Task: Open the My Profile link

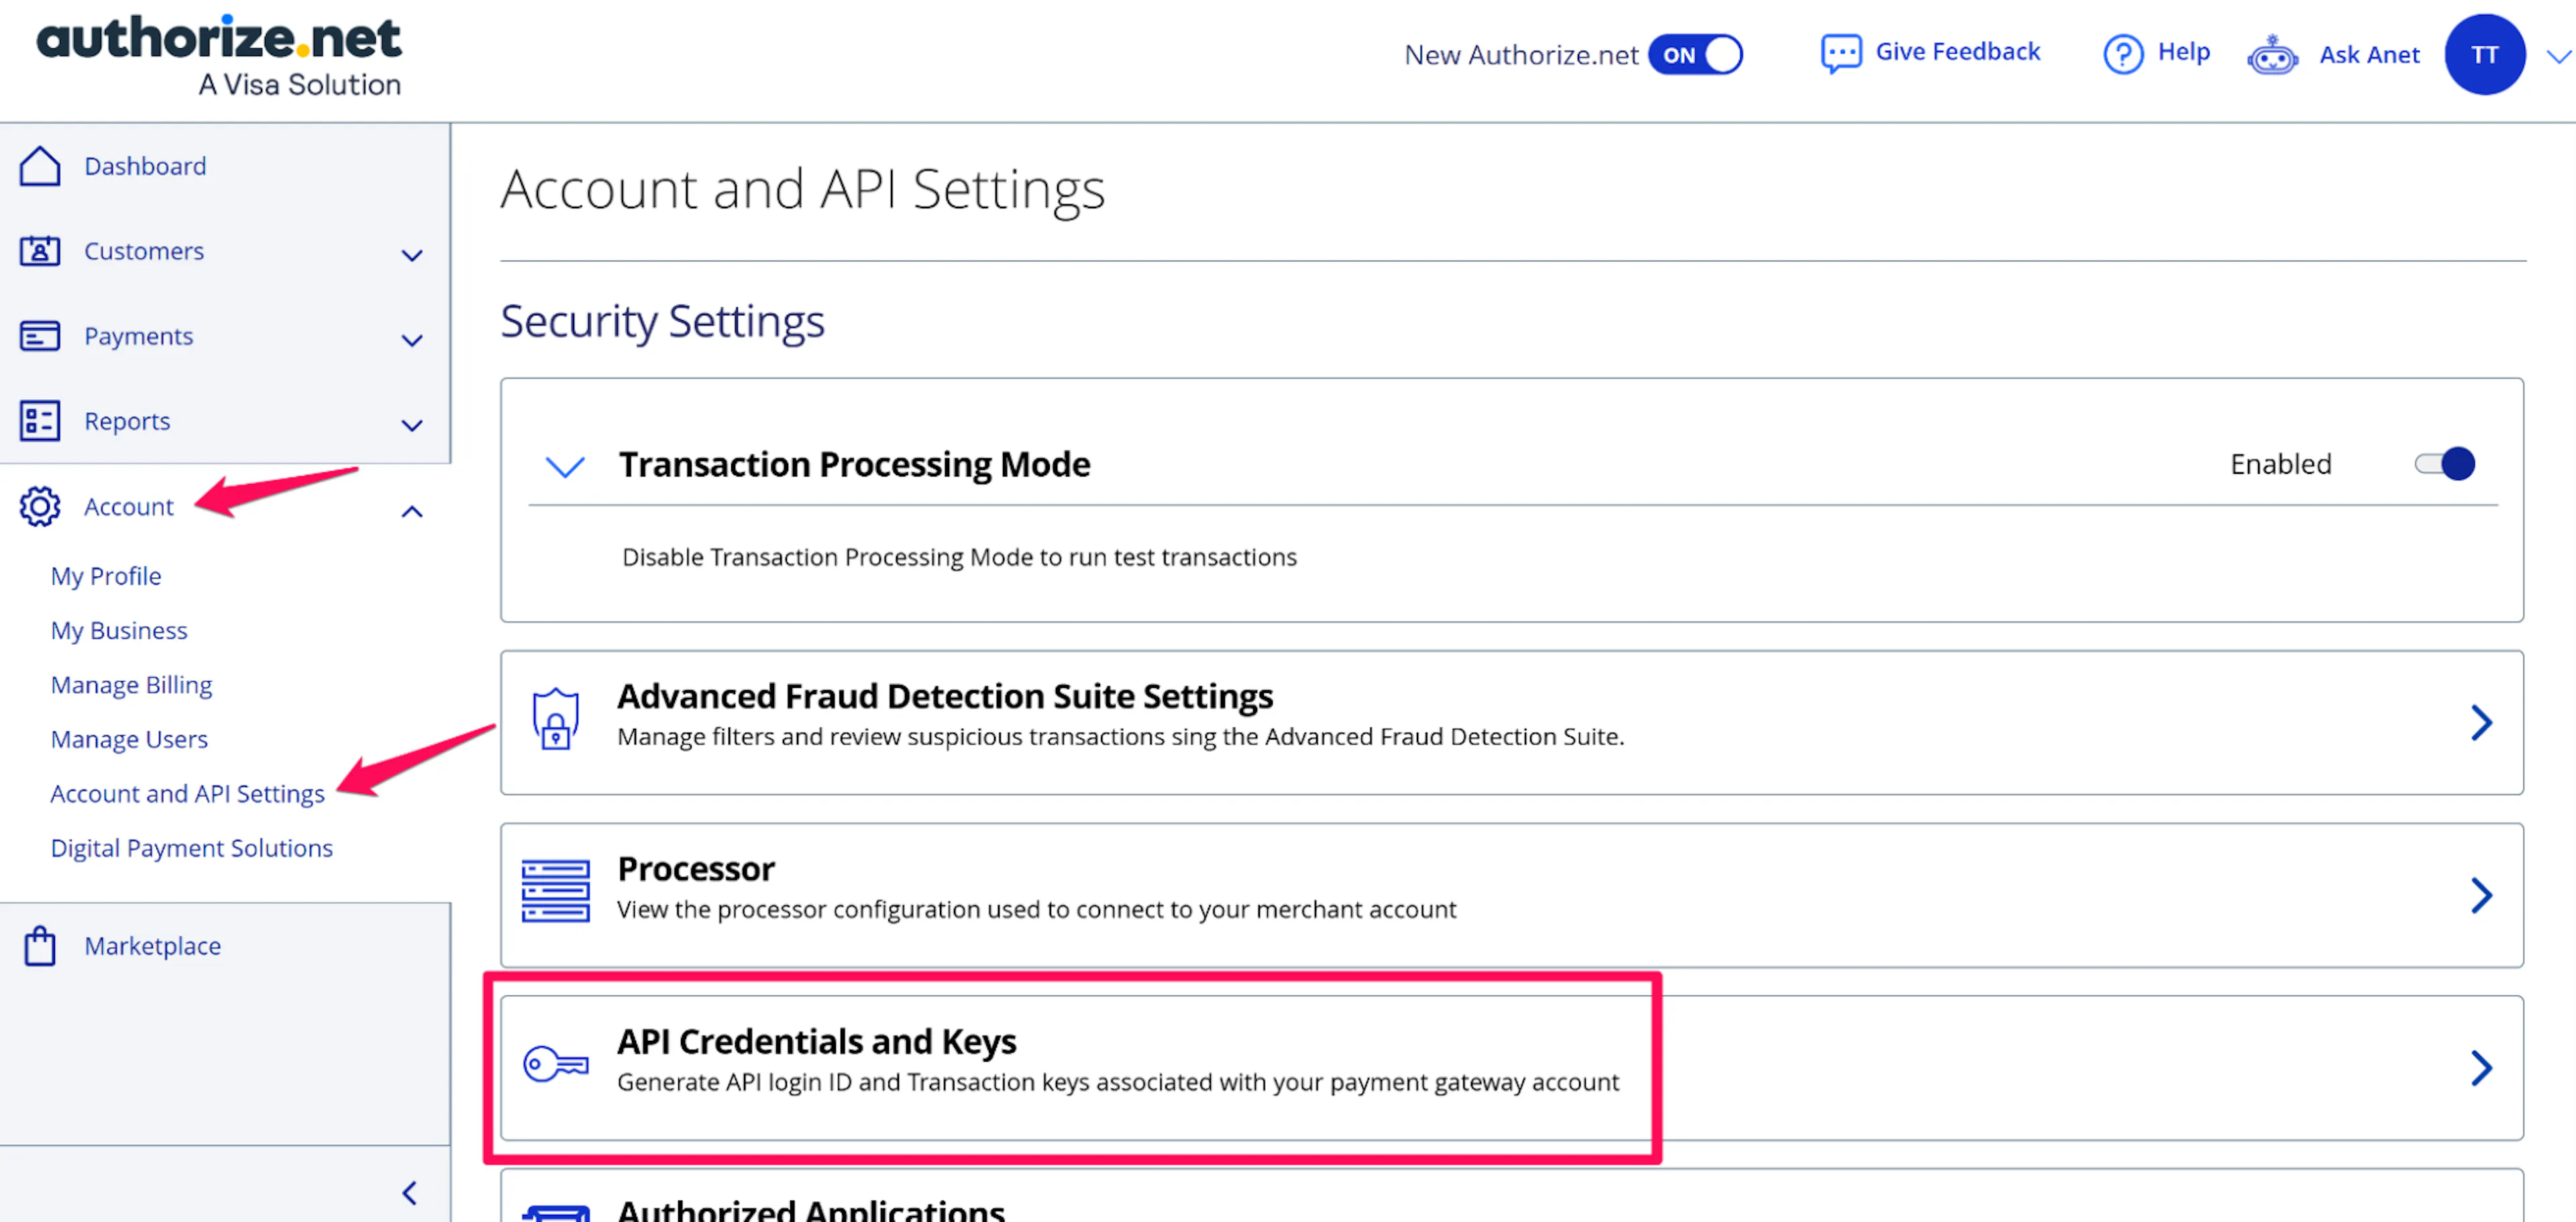Action: [105, 576]
